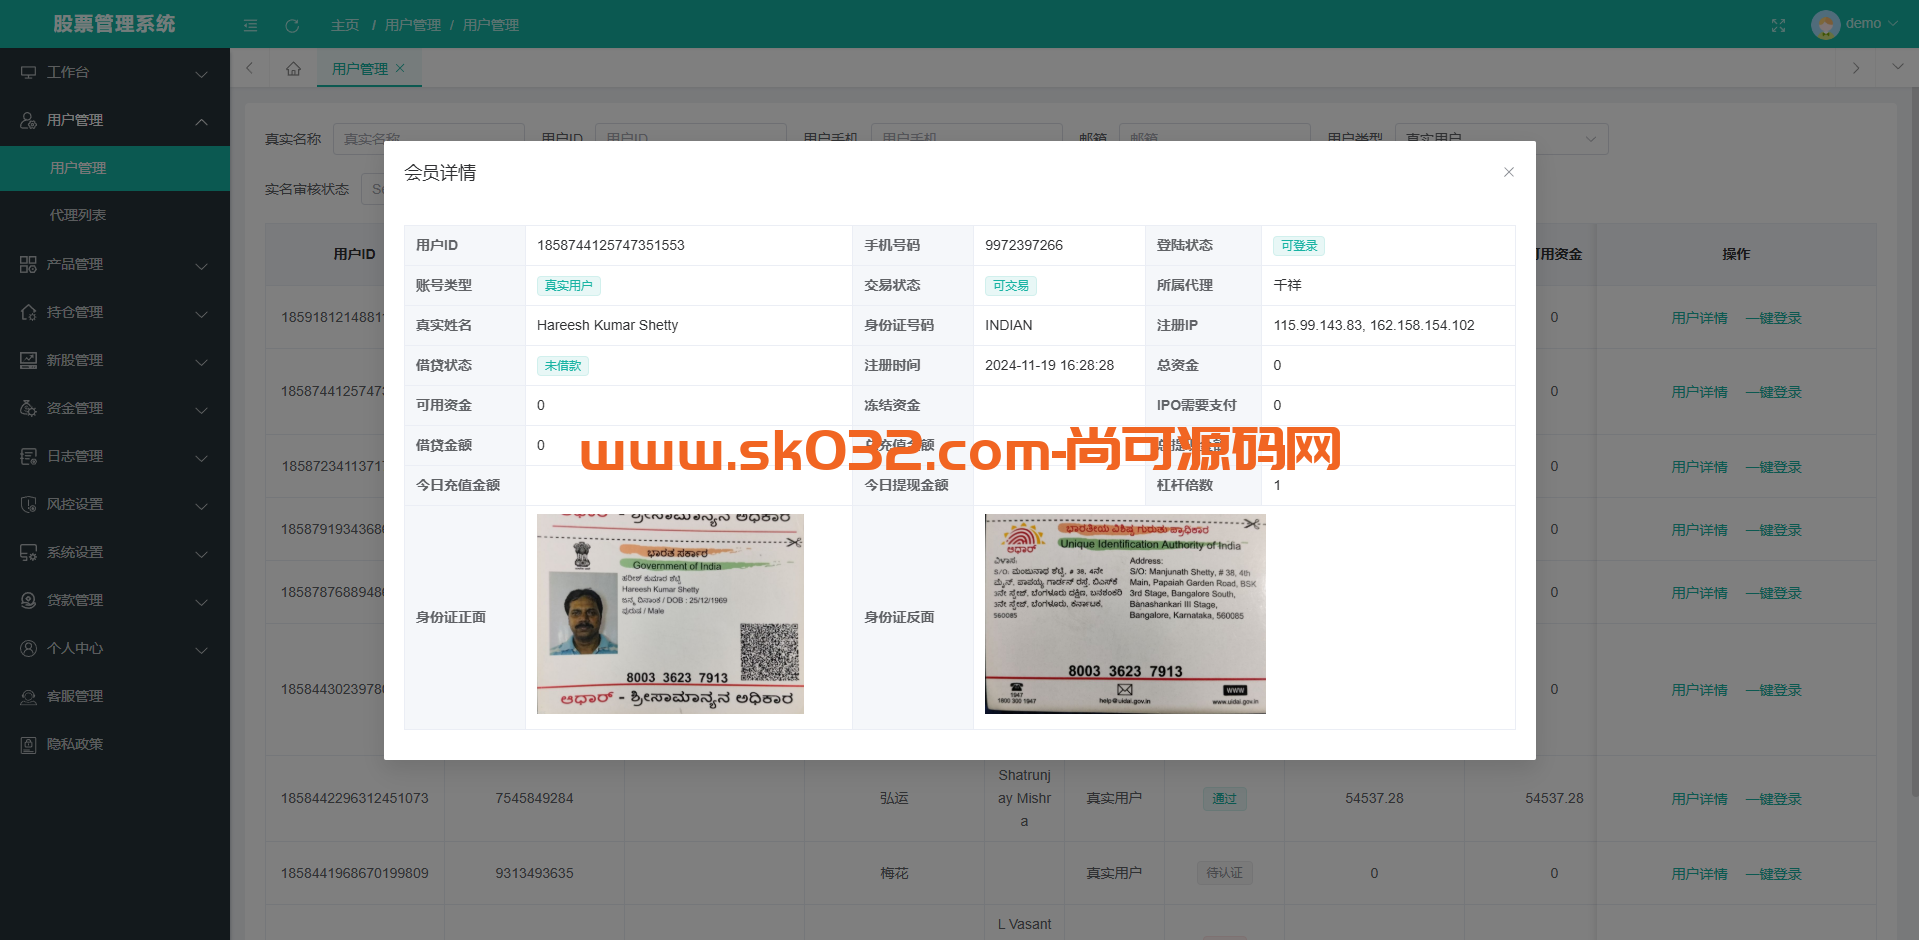
Task: Click the refresh icon in header
Action: coord(292,25)
